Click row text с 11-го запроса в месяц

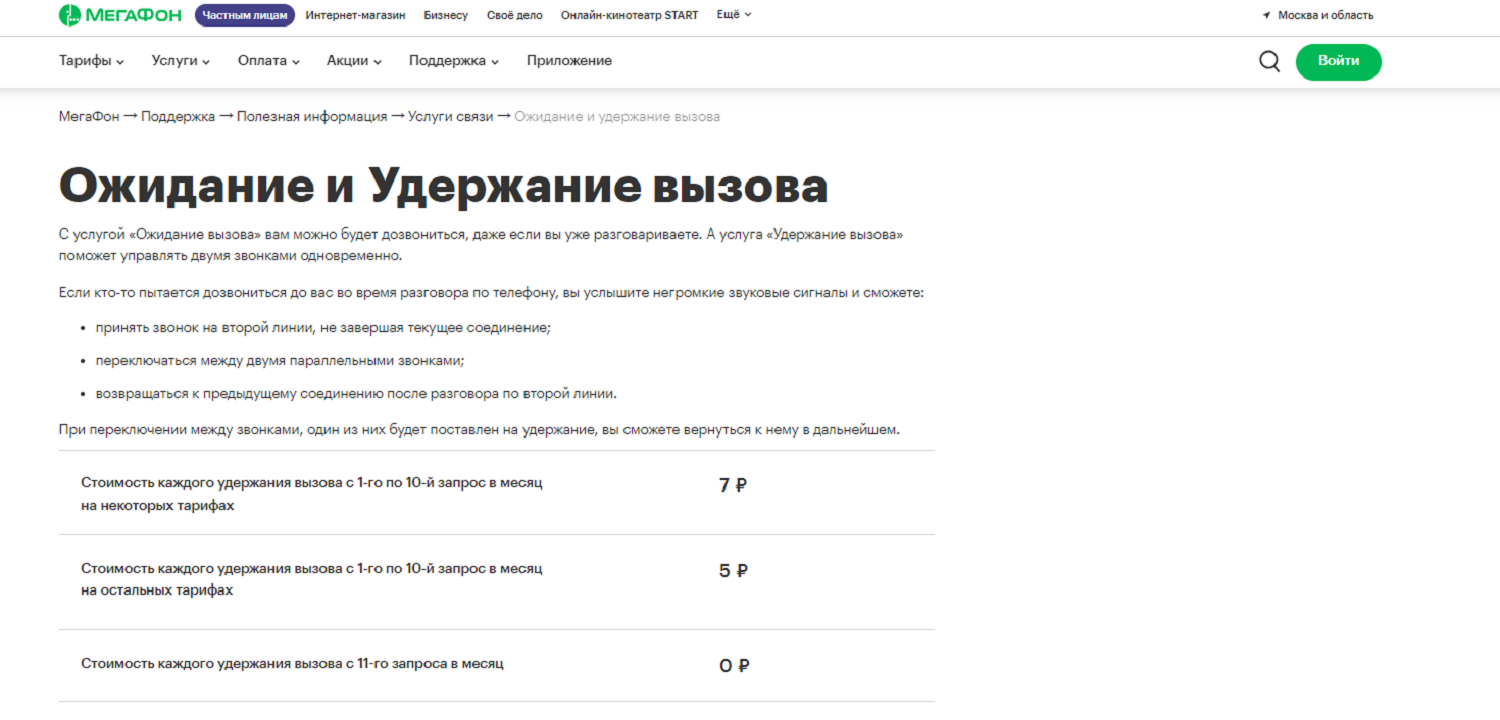pyautogui.click(x=425, y=663)
